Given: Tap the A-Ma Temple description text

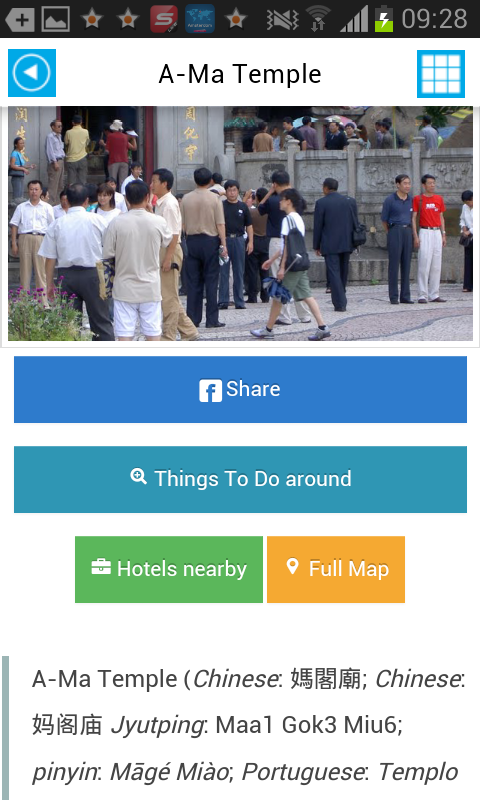Looking at the screenshot, I should 248,725.
